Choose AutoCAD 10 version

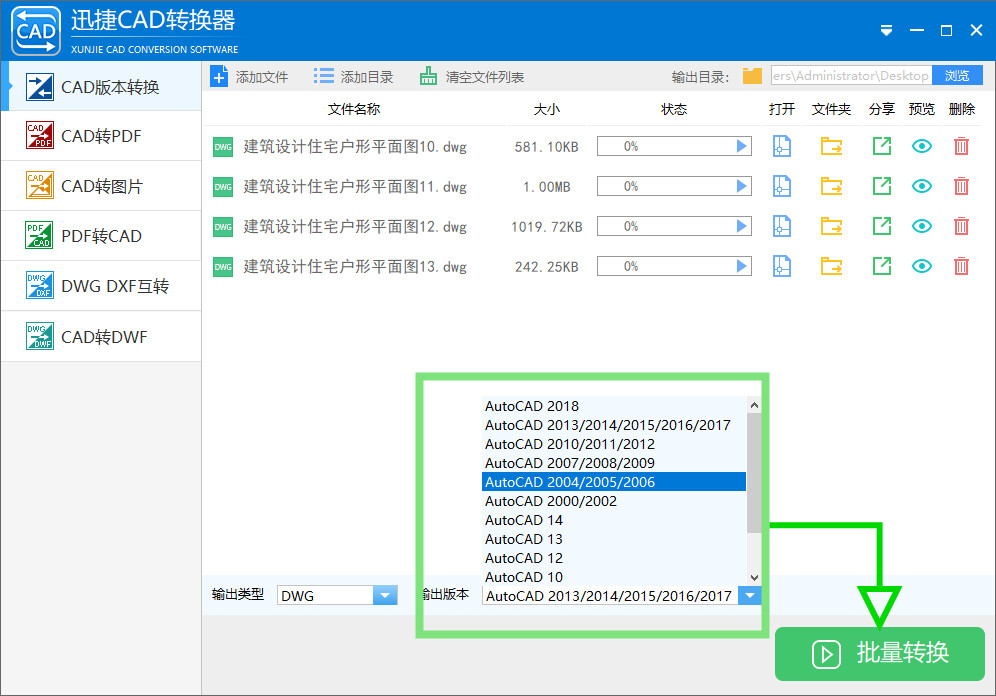click(614, 577)
